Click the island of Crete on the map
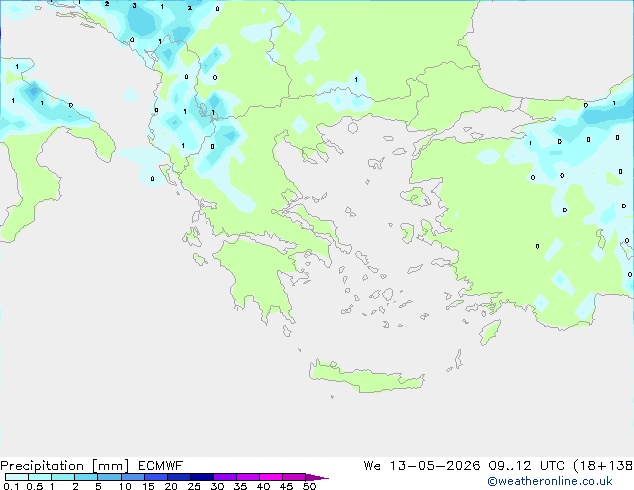This screenshot has width=634, height=490. coord(366,377)
